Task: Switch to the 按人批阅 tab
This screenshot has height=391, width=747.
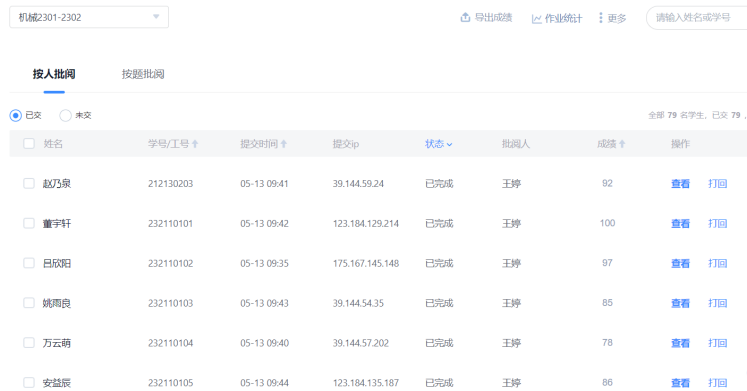Action: pos(54,74)
